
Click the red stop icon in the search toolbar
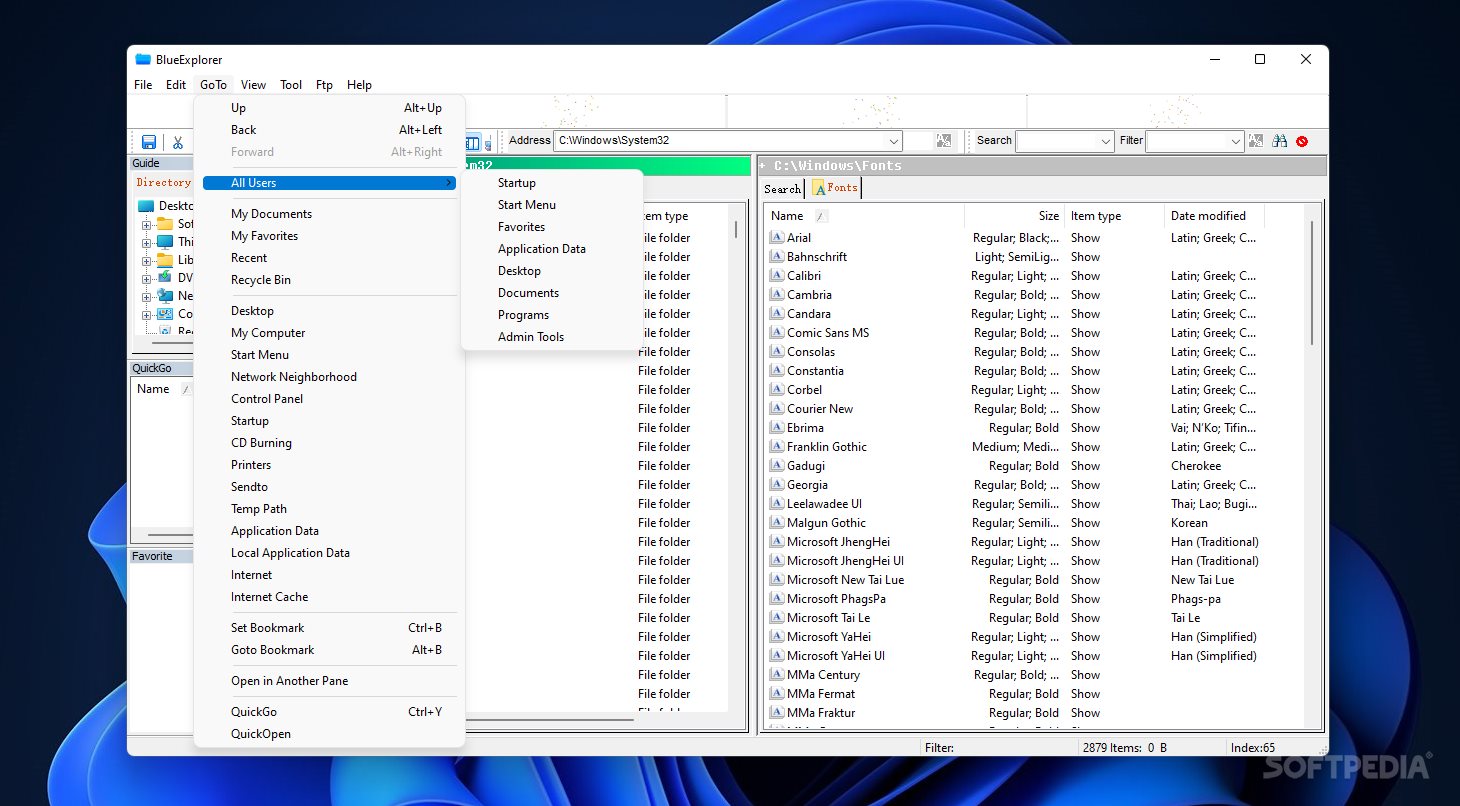pyautogui.click(x=1302, y=141)
